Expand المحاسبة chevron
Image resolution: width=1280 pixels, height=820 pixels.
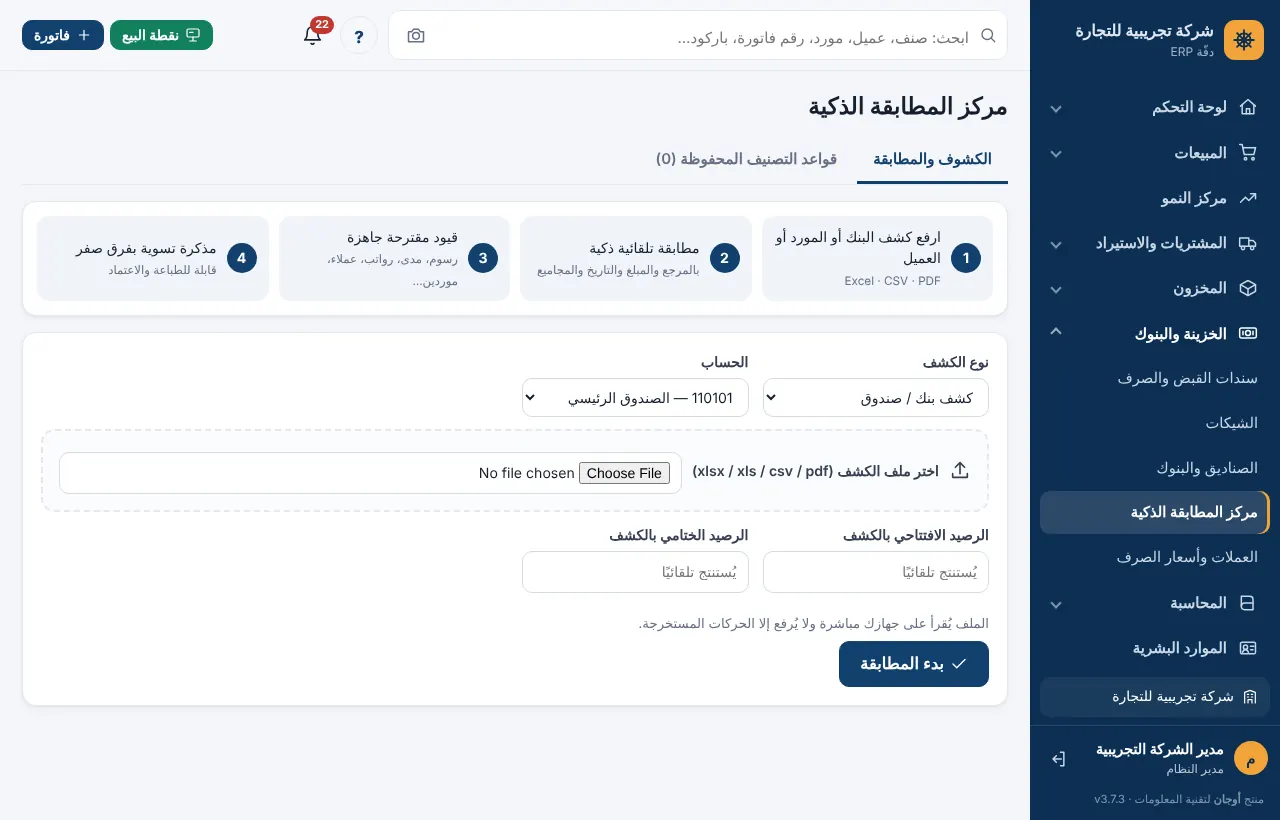[x=1056, y=604]
